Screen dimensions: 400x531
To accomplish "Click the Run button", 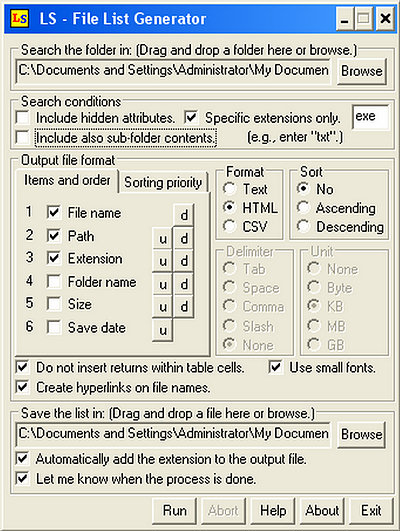I will (174, 510).
